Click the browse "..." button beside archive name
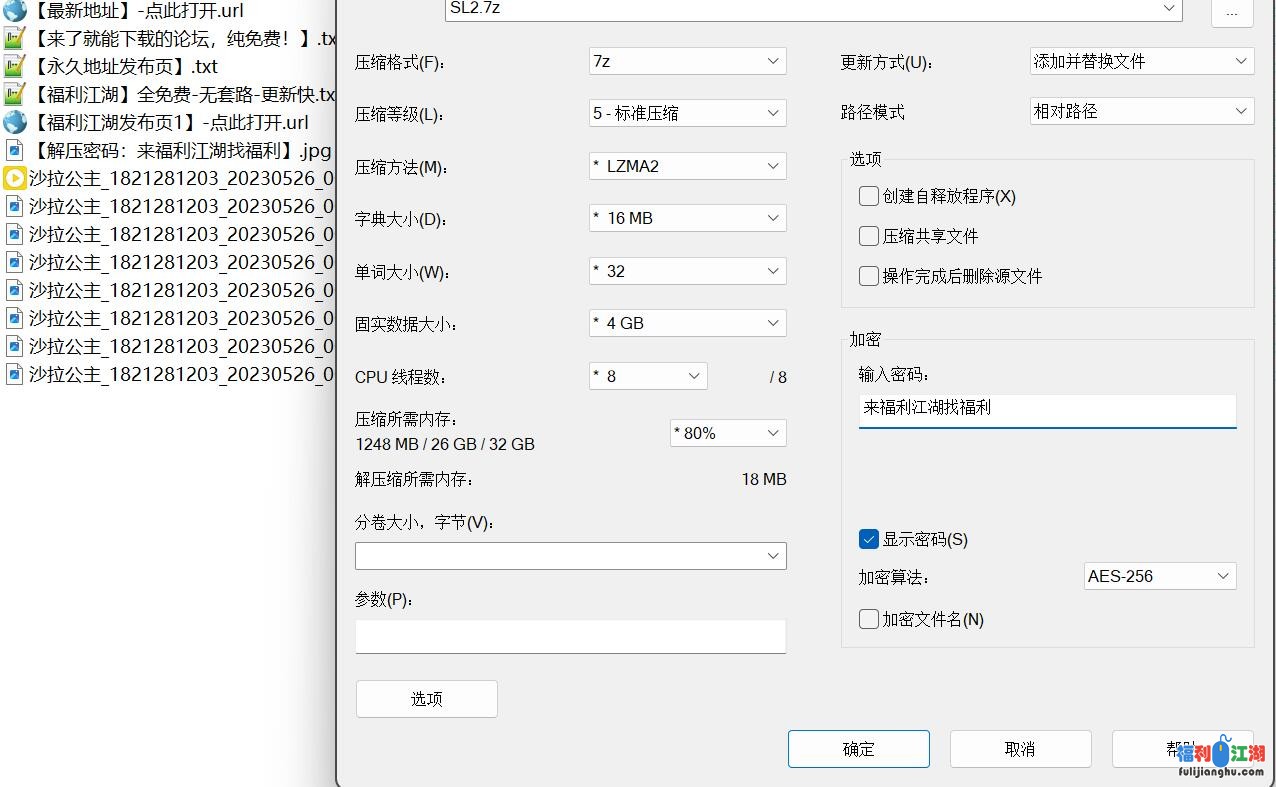 click(x=1231, y=12)
